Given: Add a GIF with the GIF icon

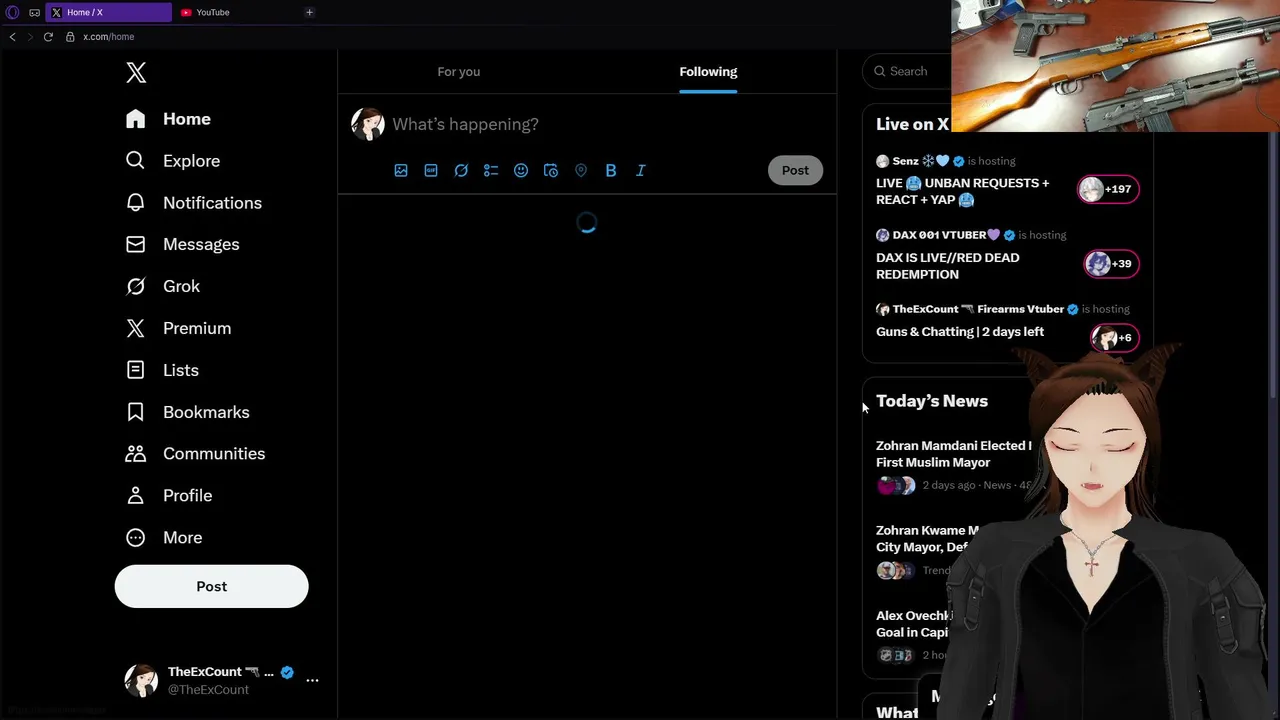Looking at the screenshot, I should tap(431, 170).
